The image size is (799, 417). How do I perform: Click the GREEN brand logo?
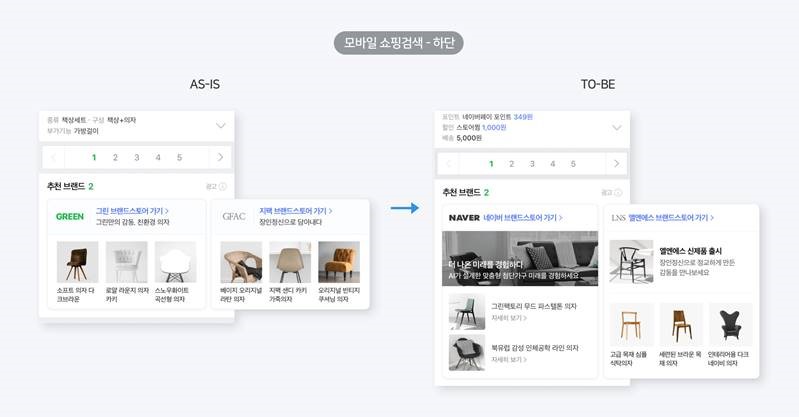tap(70, 217)
